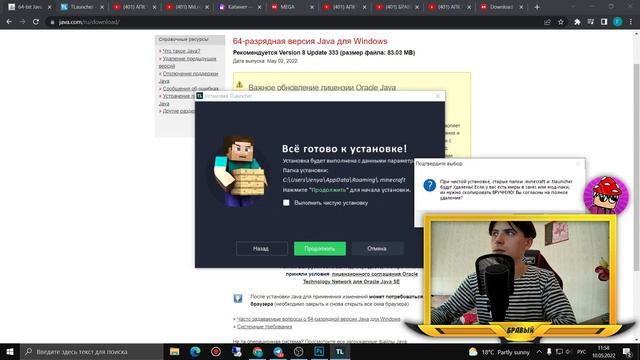Click the share page icon in address bar
Viewport: 640px width, 360px height.
[x=547, y=22]
